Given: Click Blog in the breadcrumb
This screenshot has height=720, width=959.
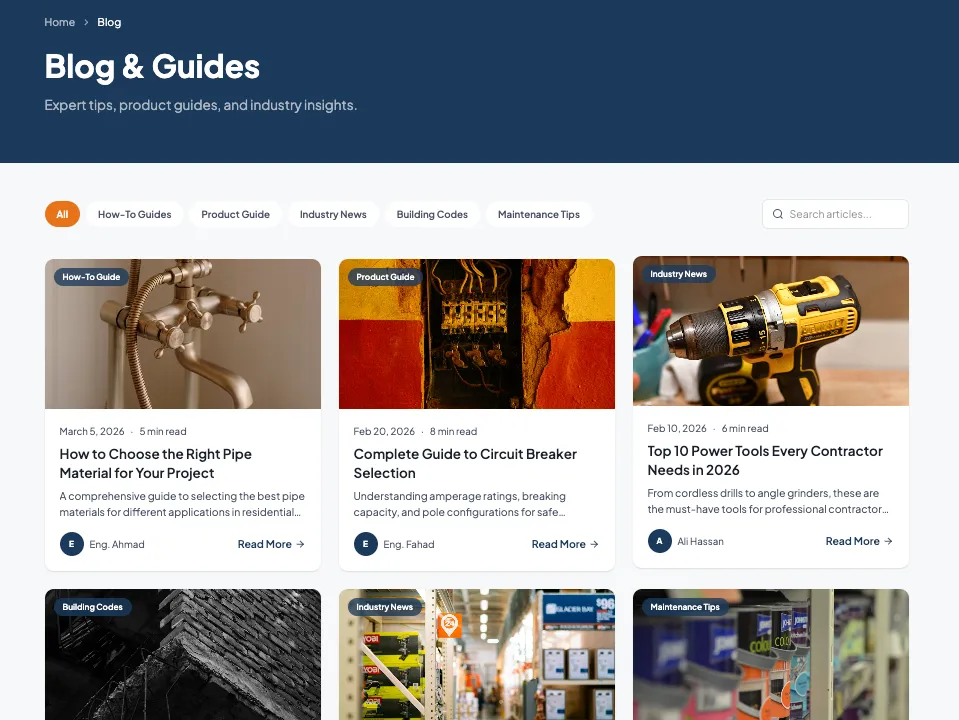Looking at the screenshot, I should [x=109, y=22].
